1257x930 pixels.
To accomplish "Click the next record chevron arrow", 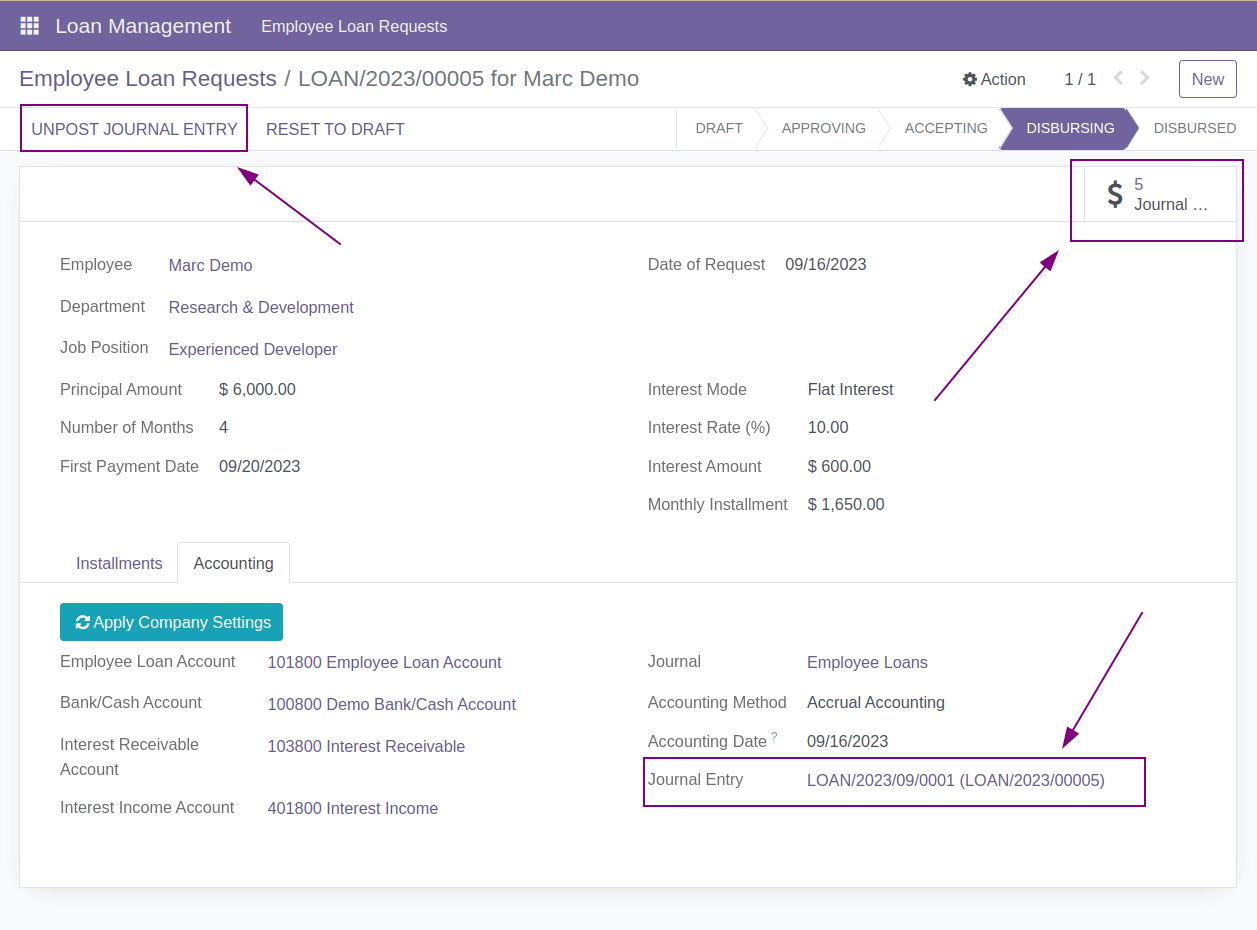I will pyautogui.click(x=1144, y=77).
